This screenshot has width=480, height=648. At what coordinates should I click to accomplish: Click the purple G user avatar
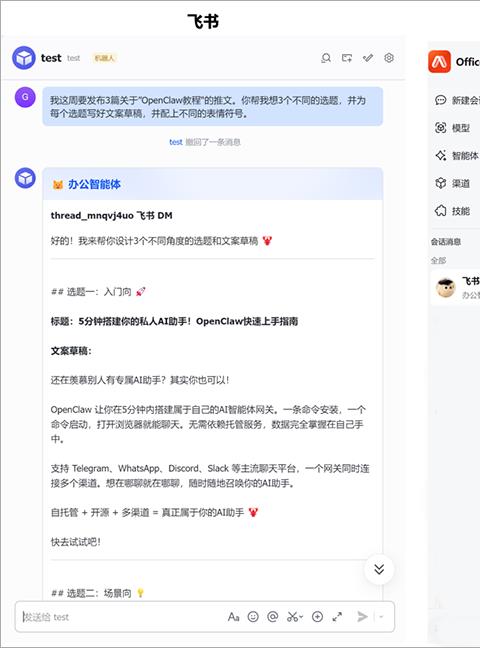pyautogui.click(x=25, y=97)
